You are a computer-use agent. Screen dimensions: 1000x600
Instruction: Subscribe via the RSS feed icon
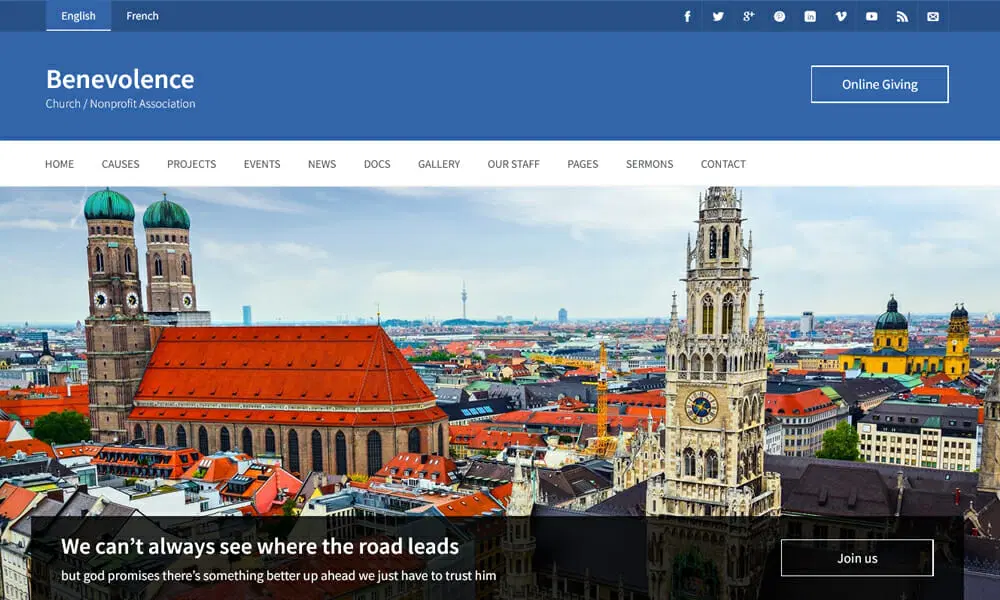902,17
